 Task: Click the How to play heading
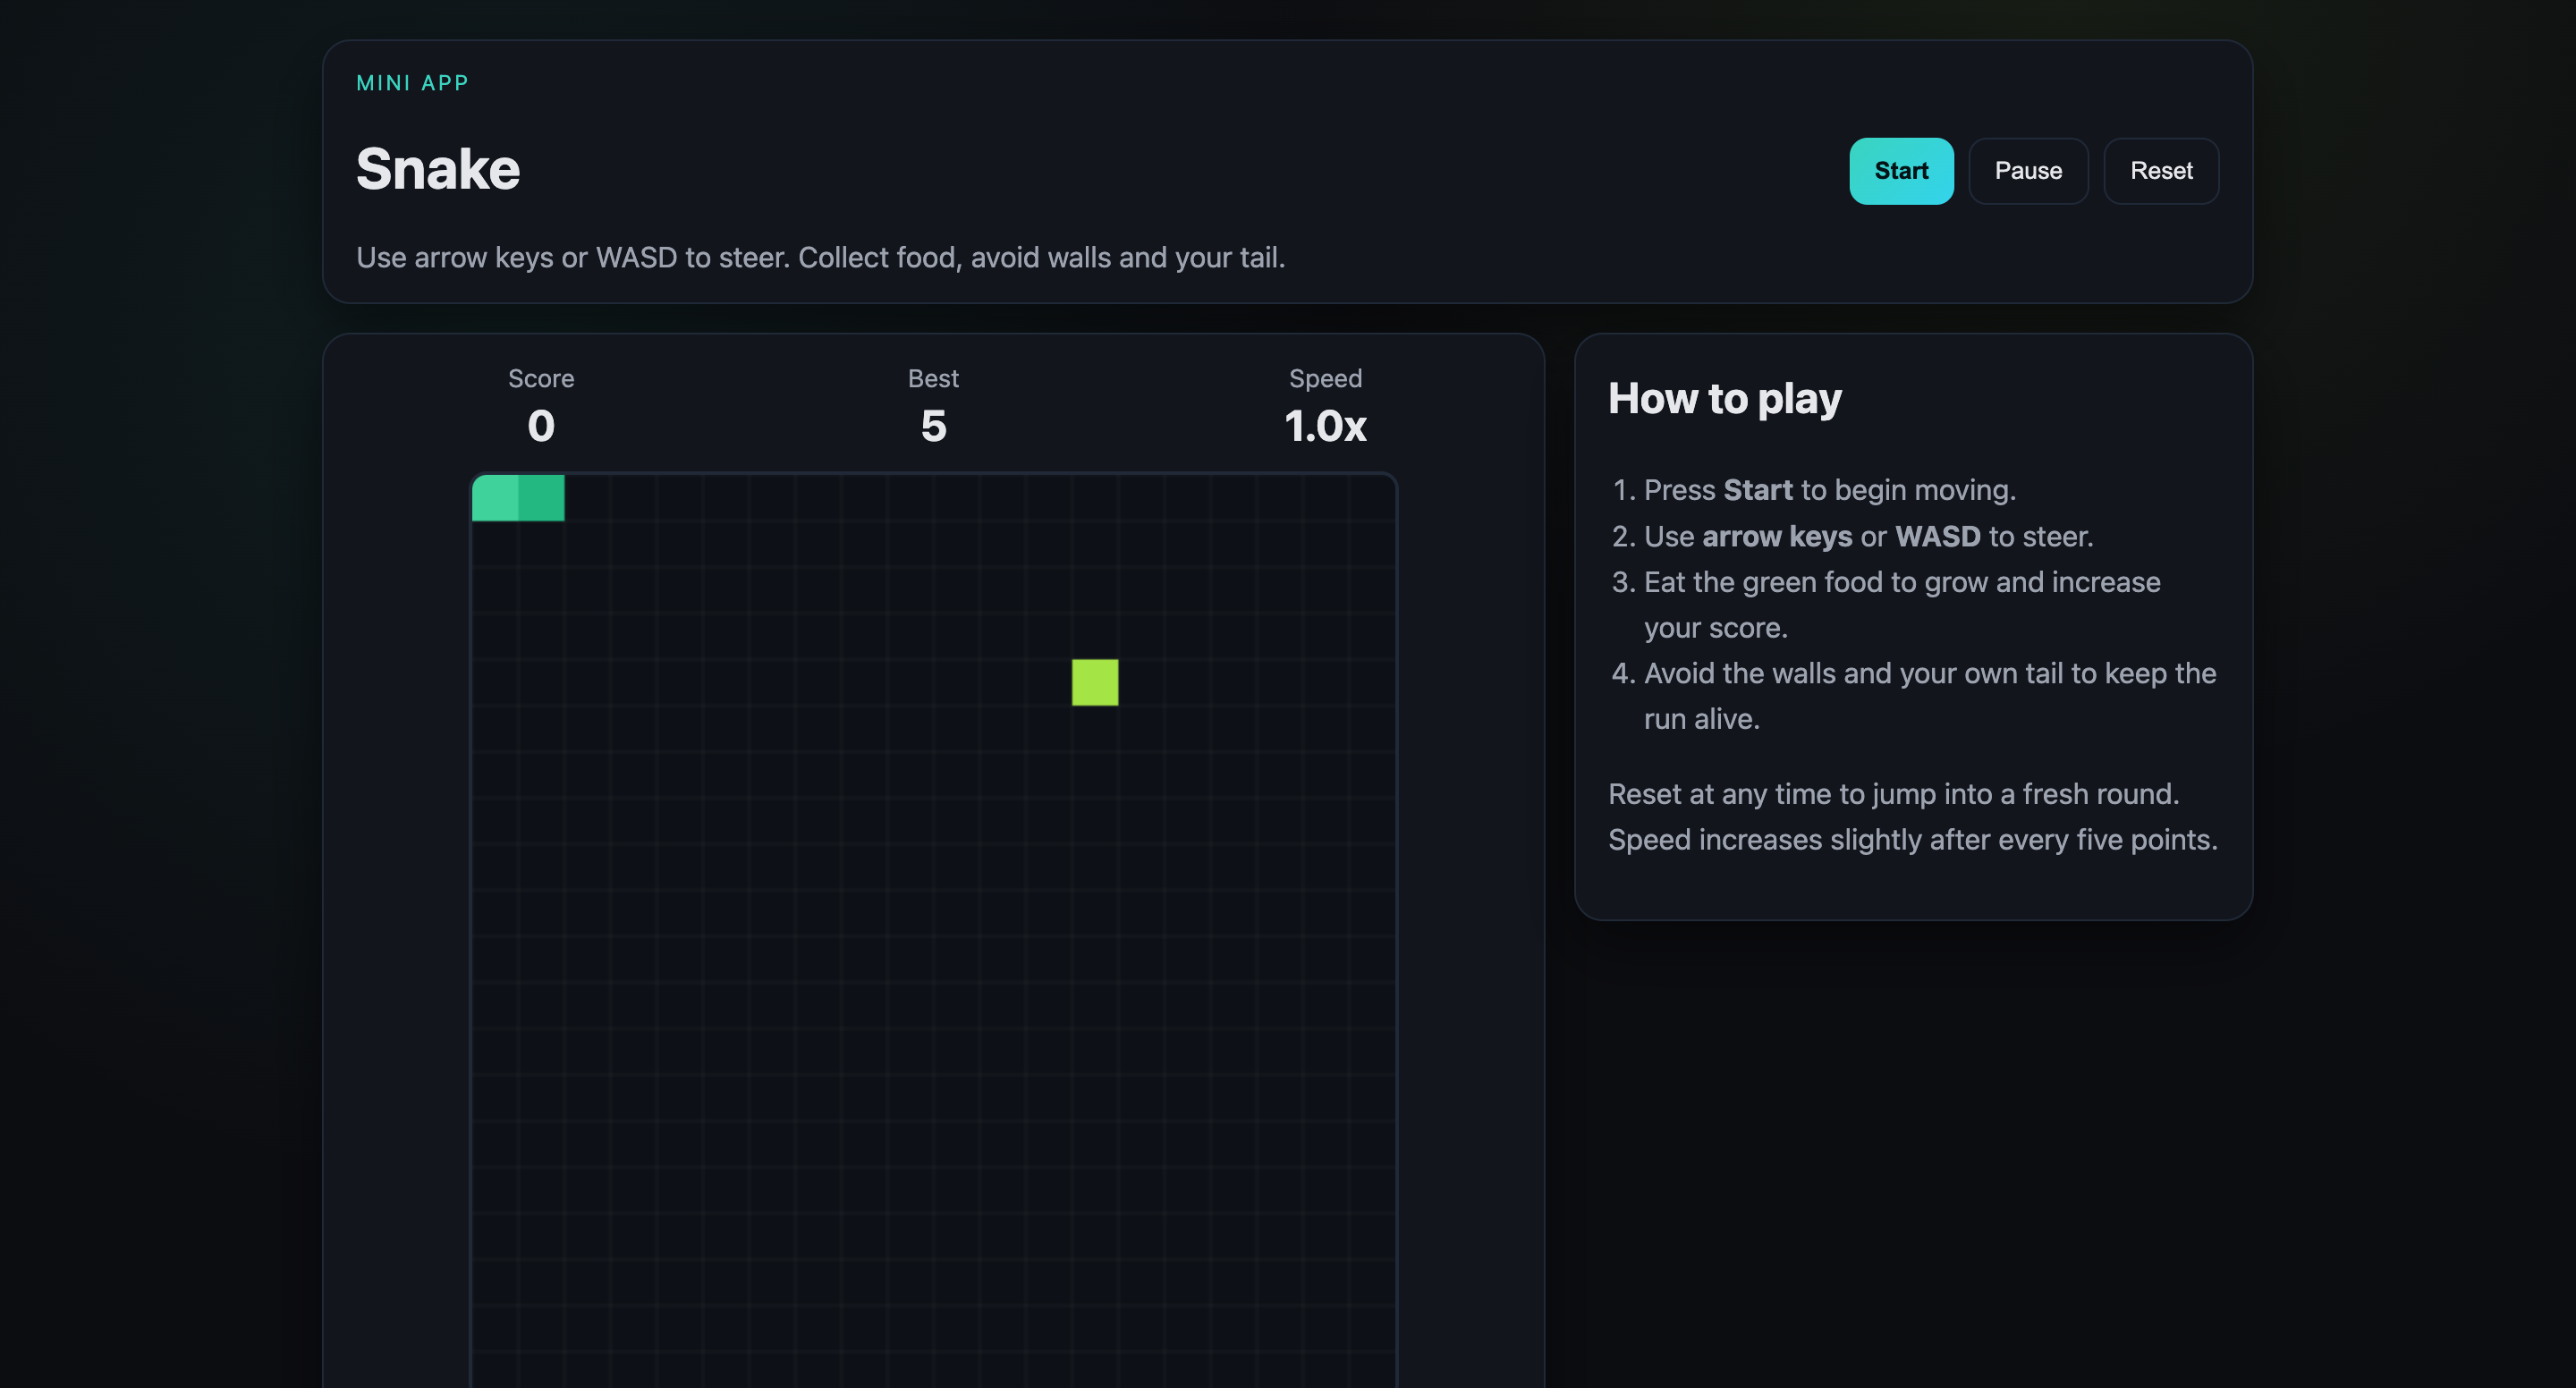coord(1725,398)
